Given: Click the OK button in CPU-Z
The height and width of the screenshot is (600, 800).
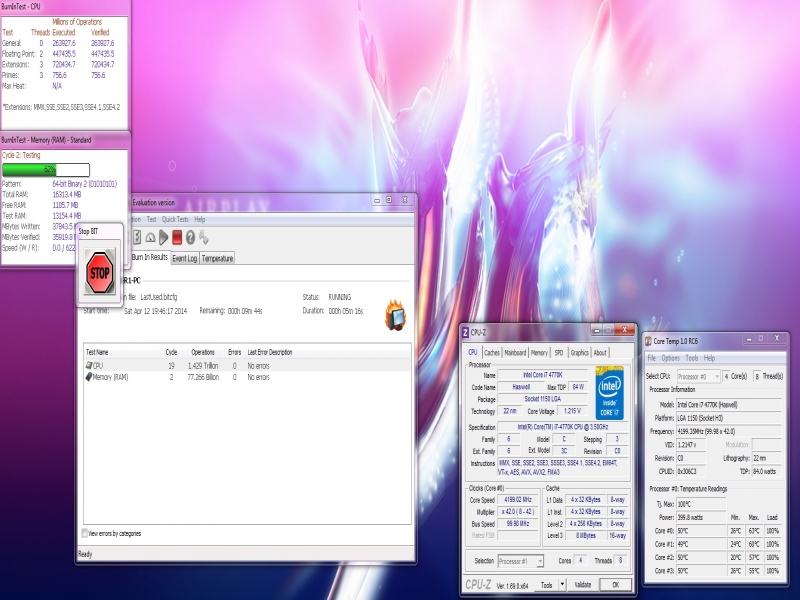Looking at the screenshot, I should tap(615, 585).
